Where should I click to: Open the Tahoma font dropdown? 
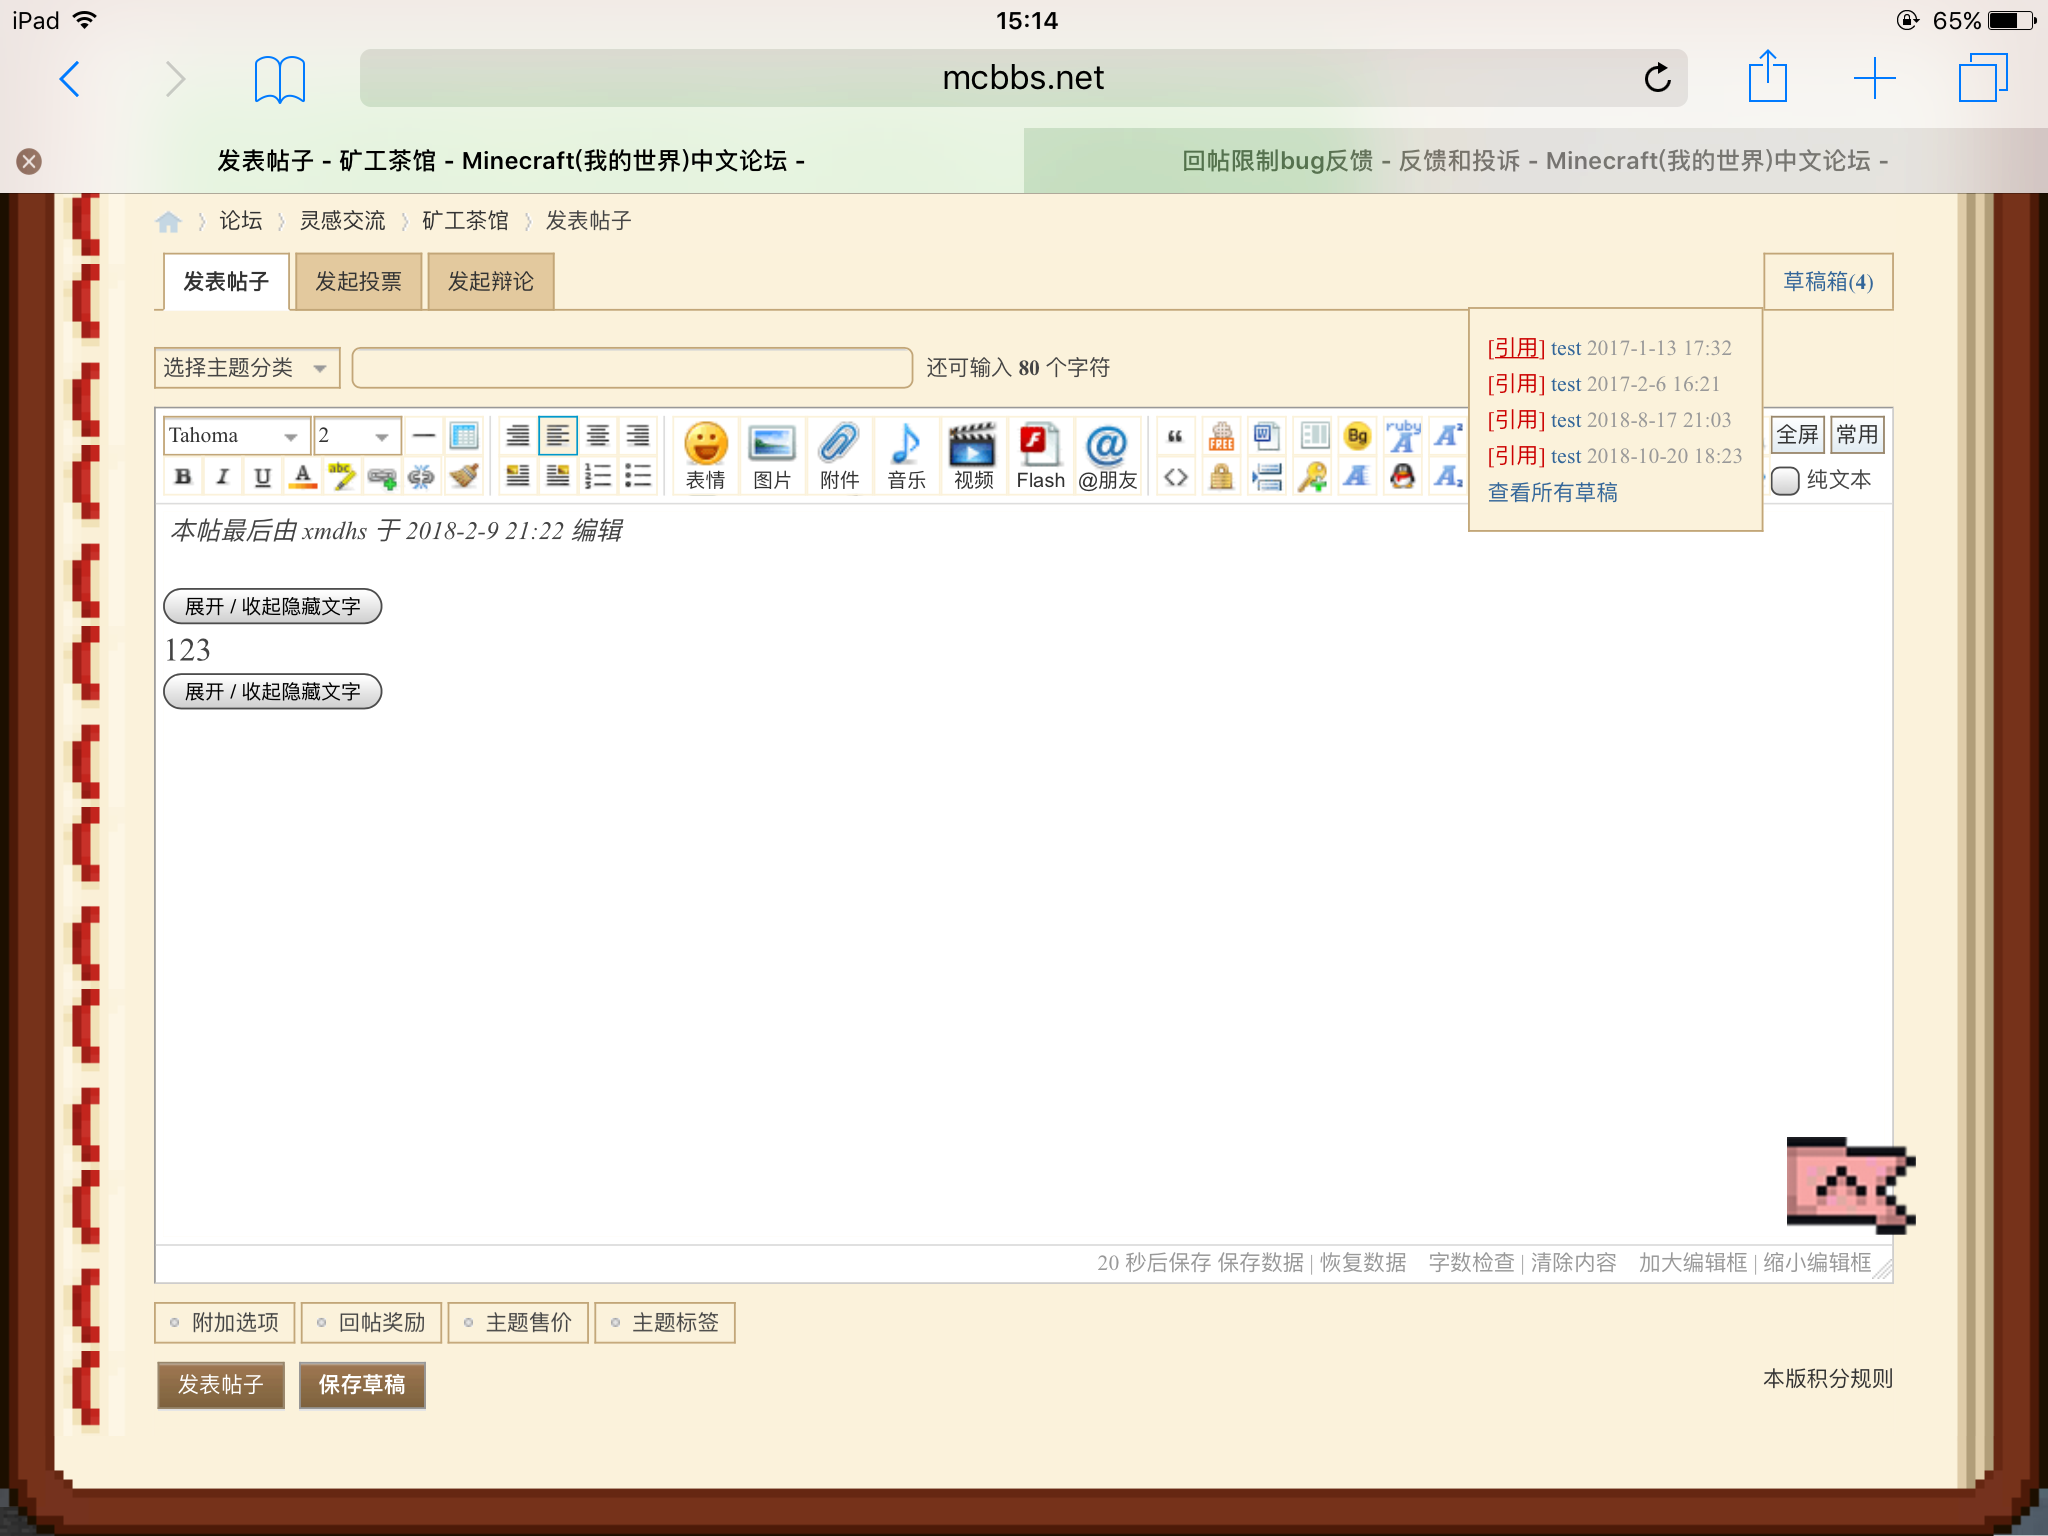pyautogui.click(x=236, y=436)
